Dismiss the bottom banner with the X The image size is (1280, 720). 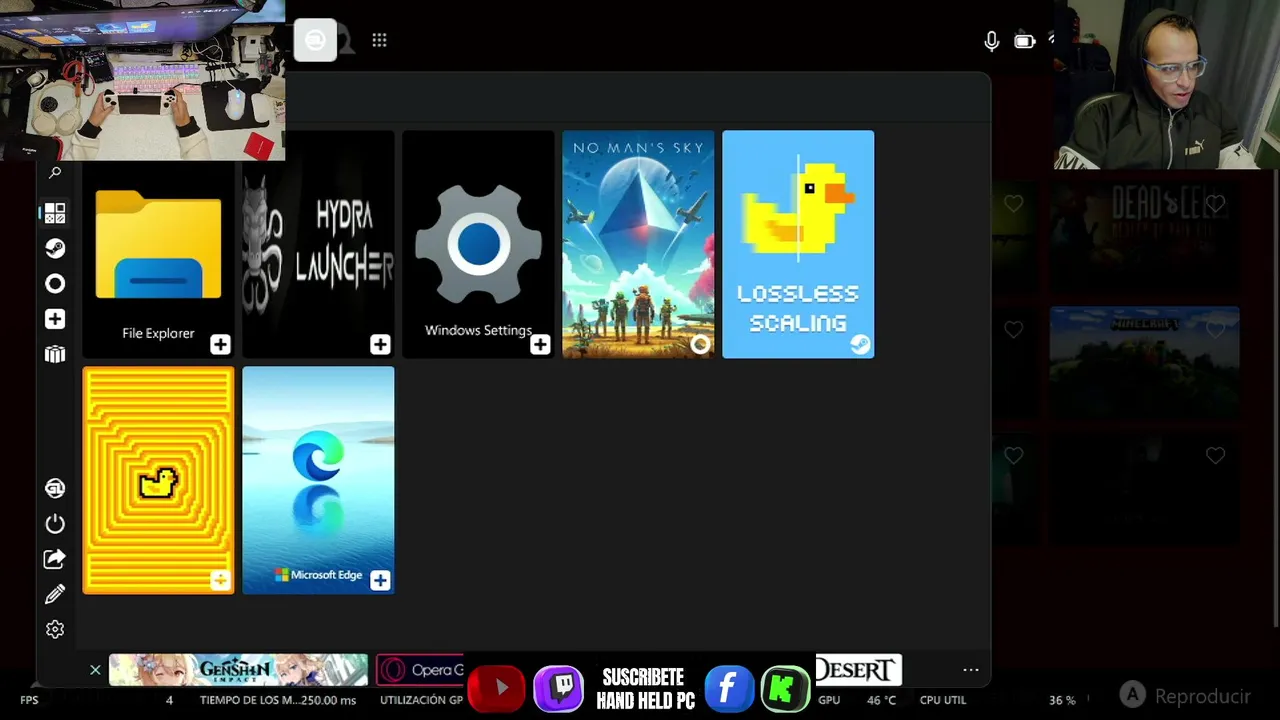95,670
